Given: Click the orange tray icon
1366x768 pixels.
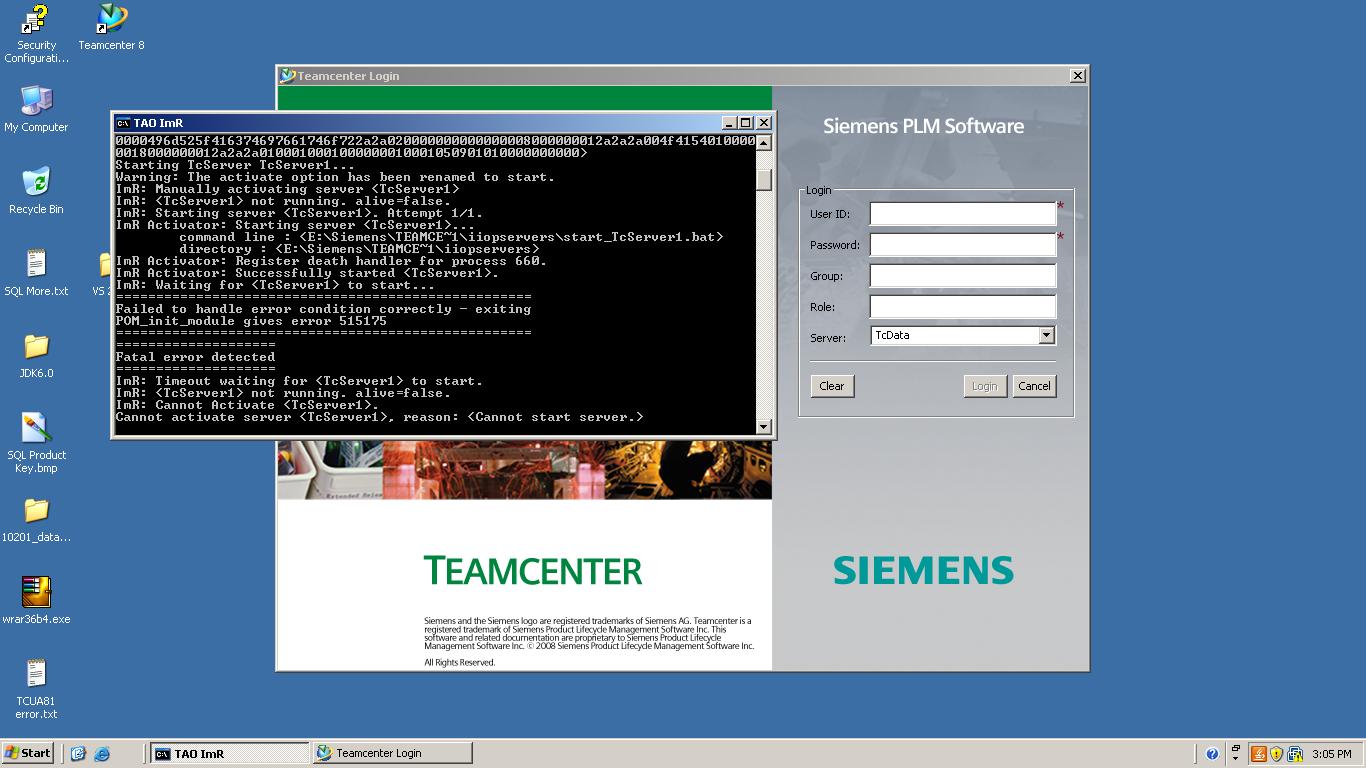Looking at the screenshot, I should point(1259,754).
